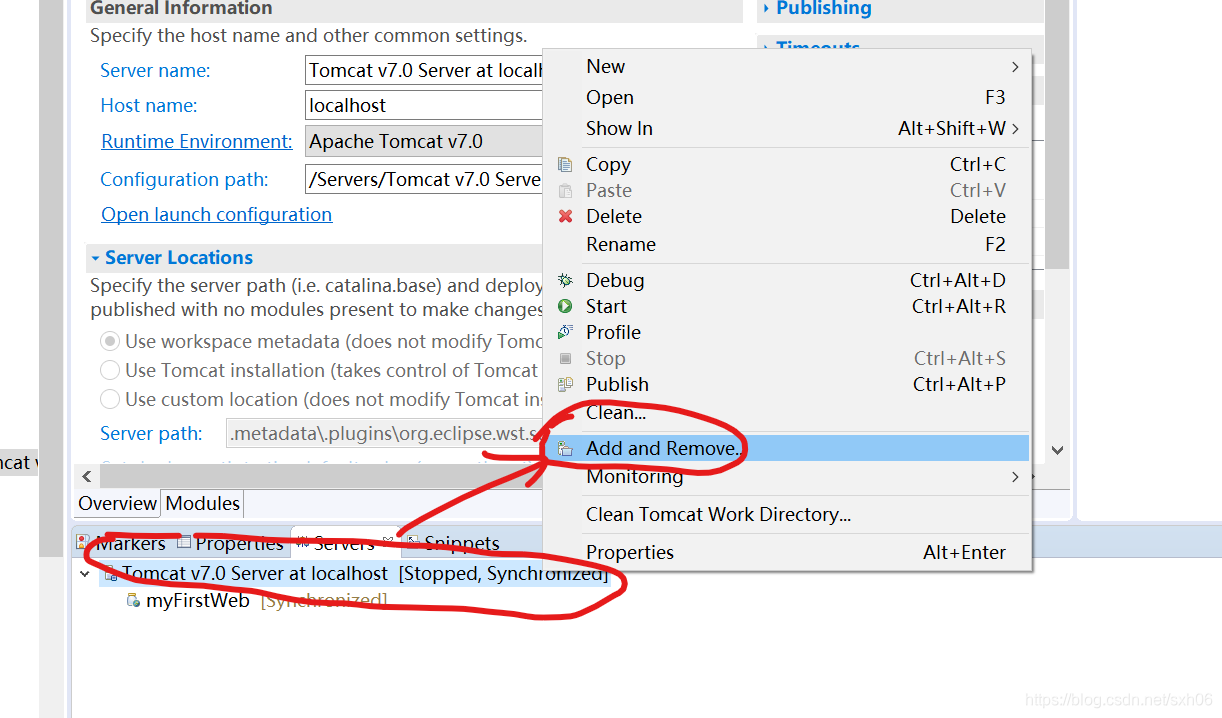Click the Debug bug icon
Image resolution: width=1222 pixels, height=718 pixels.
pyautogui.click(x=565, y=280)
